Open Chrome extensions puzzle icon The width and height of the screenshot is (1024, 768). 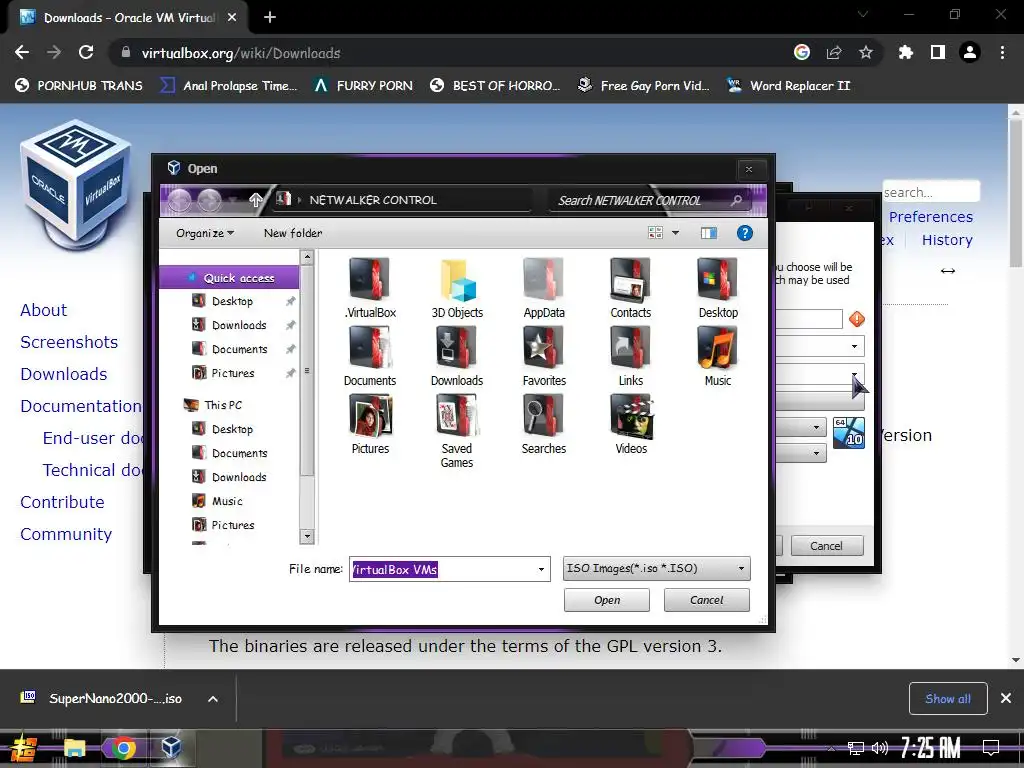(905, 52)
